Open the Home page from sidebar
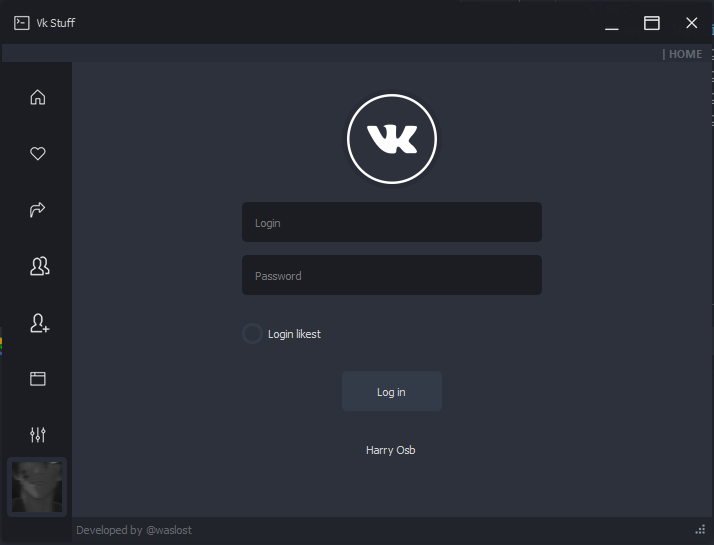Image resolution: width=714 pixels, height=545 pixels. tap(38, 97)
